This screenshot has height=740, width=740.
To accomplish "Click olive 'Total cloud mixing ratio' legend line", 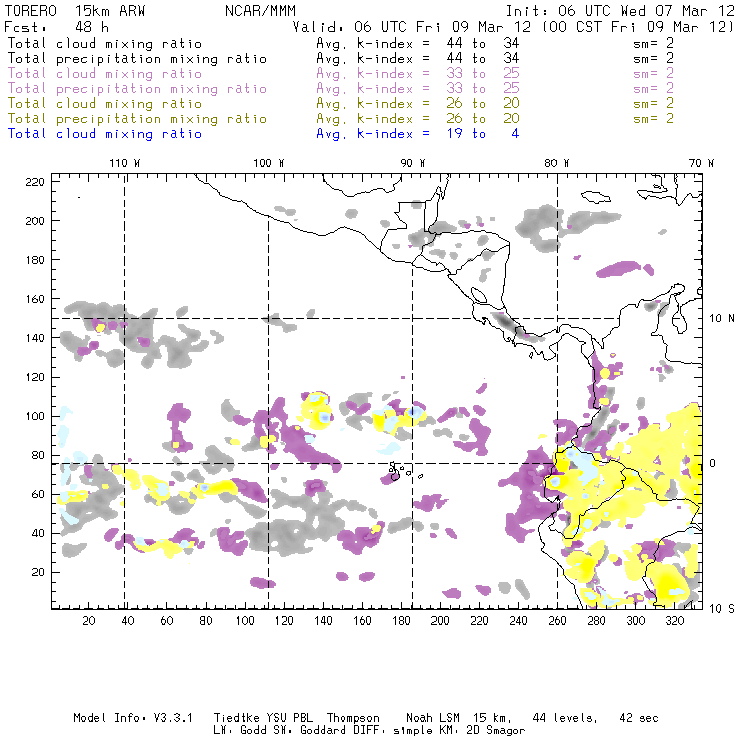I will pos(105,104).
